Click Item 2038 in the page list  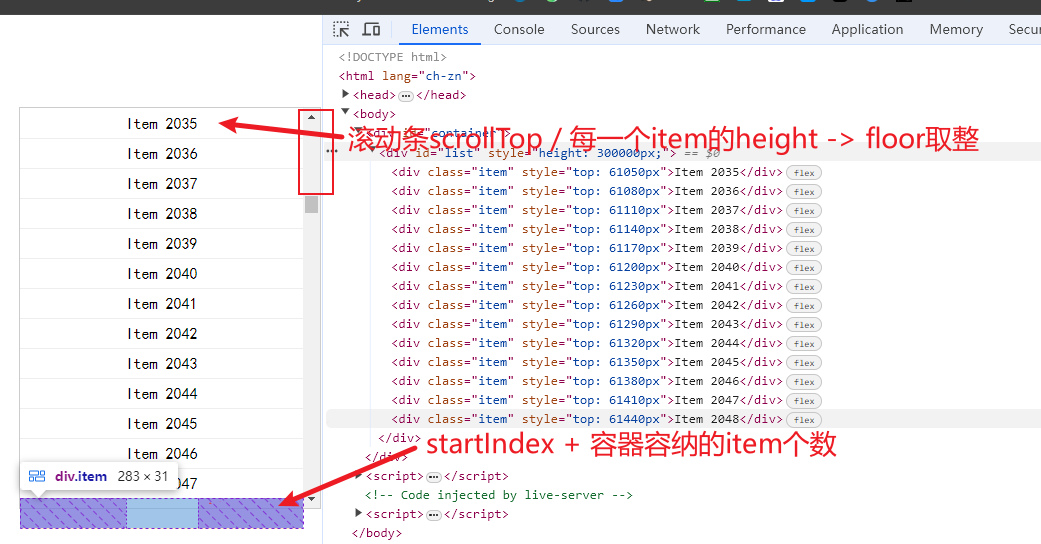162,213
